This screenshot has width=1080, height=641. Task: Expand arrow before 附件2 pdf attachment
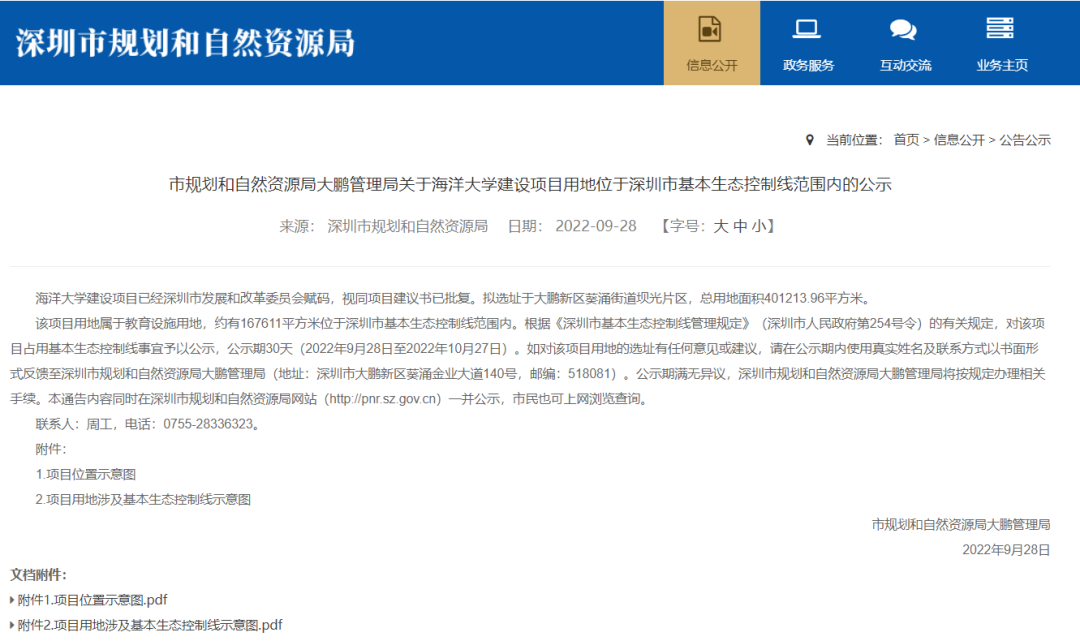12,625
